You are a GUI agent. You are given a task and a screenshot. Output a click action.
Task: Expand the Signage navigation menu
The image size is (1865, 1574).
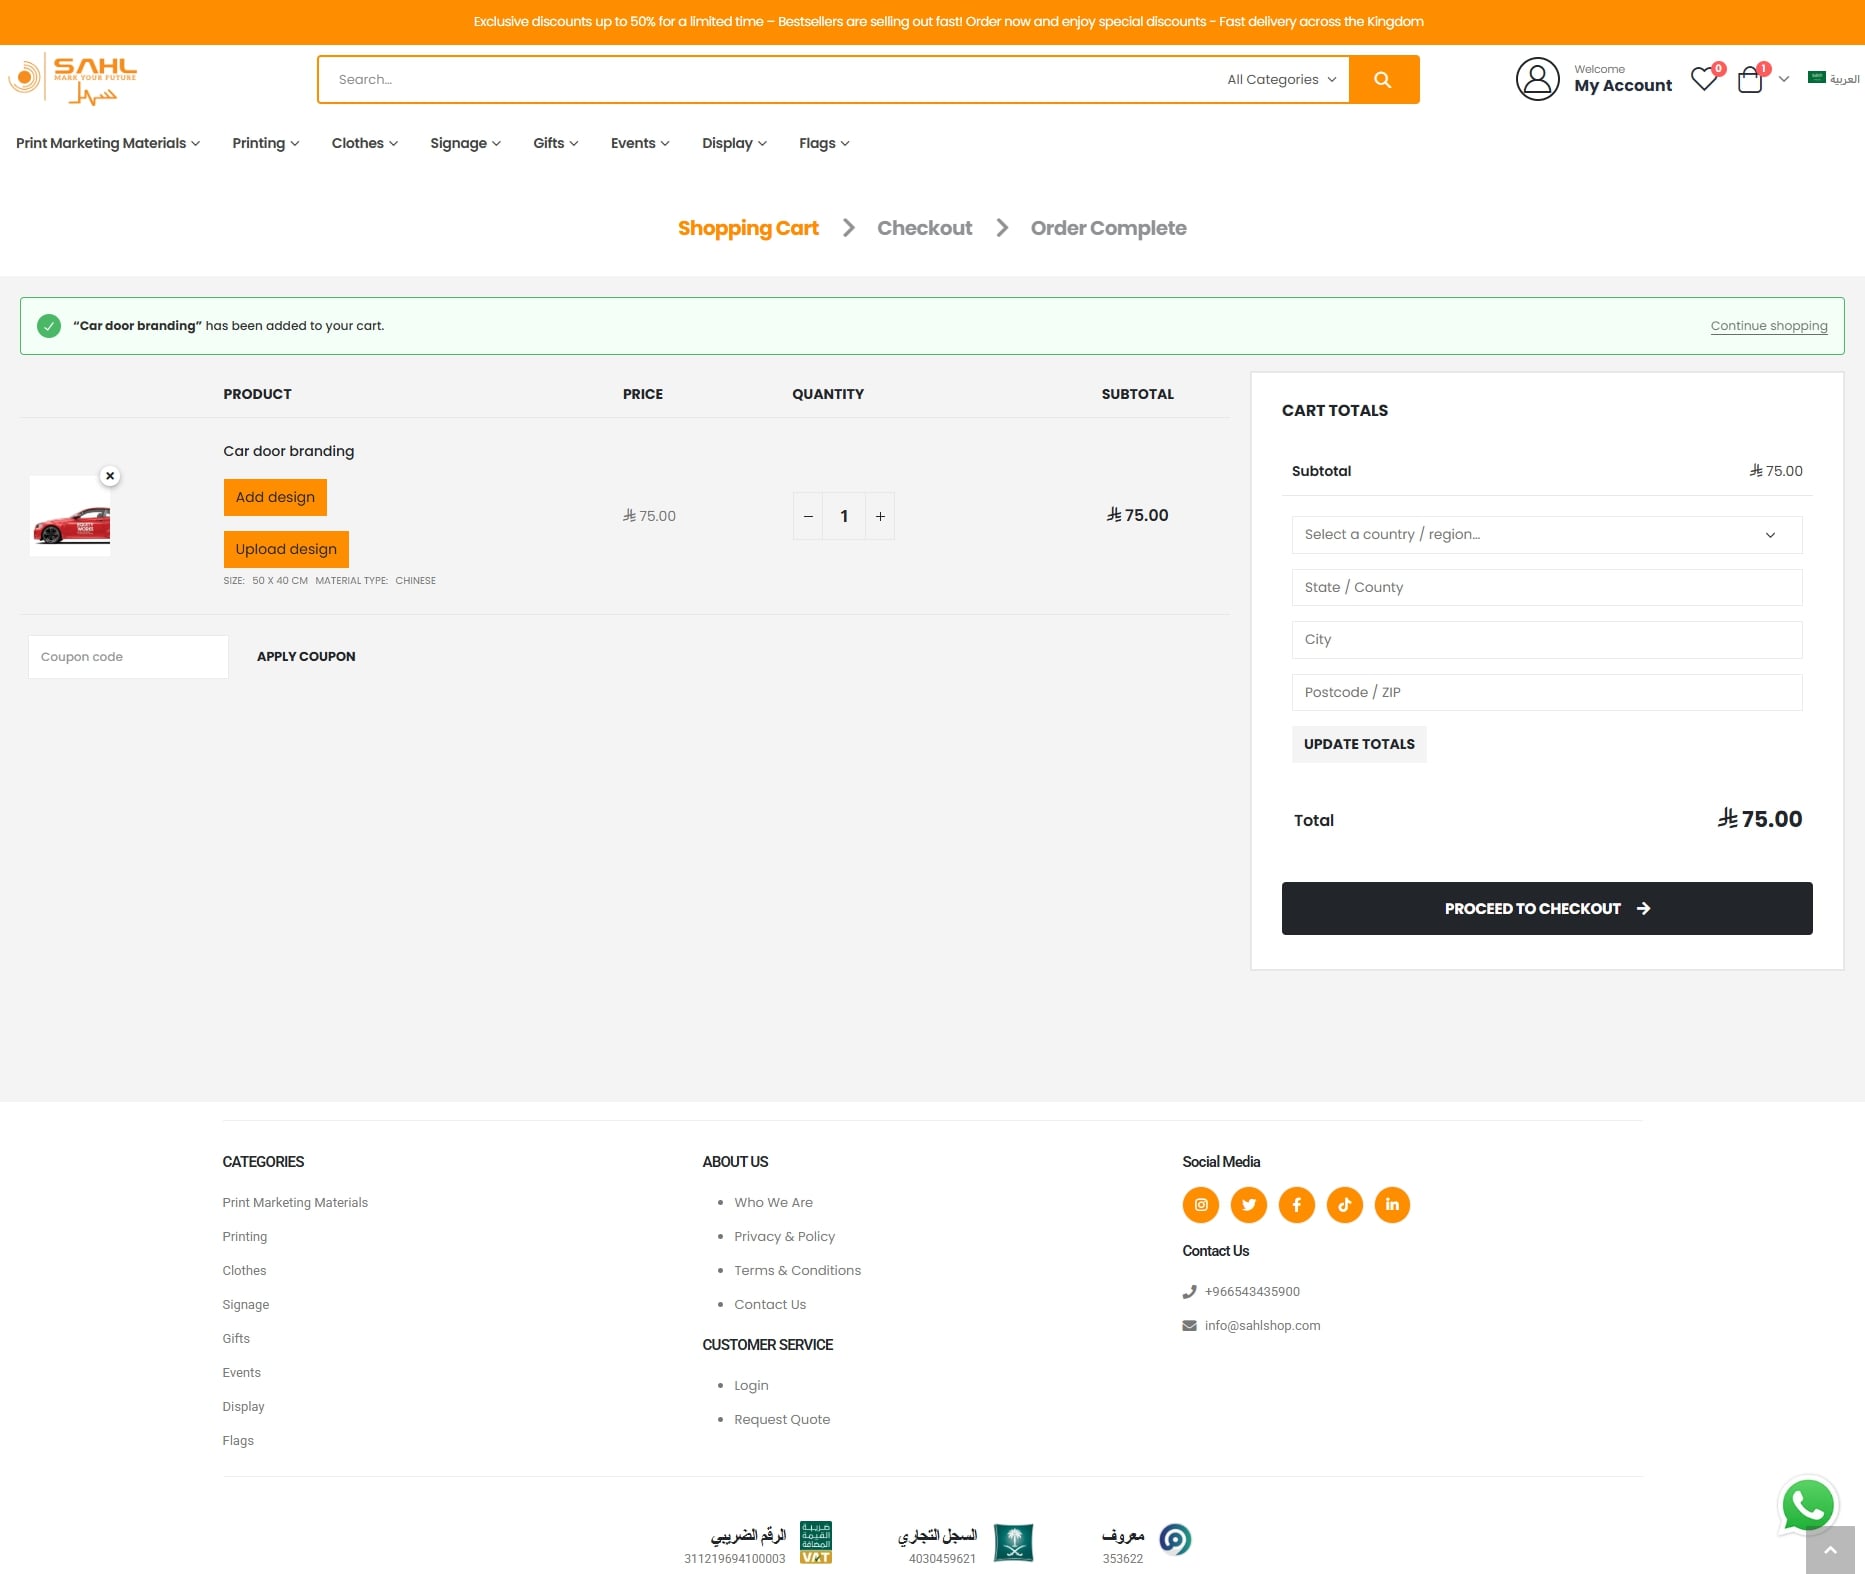(x=465, y=143)
